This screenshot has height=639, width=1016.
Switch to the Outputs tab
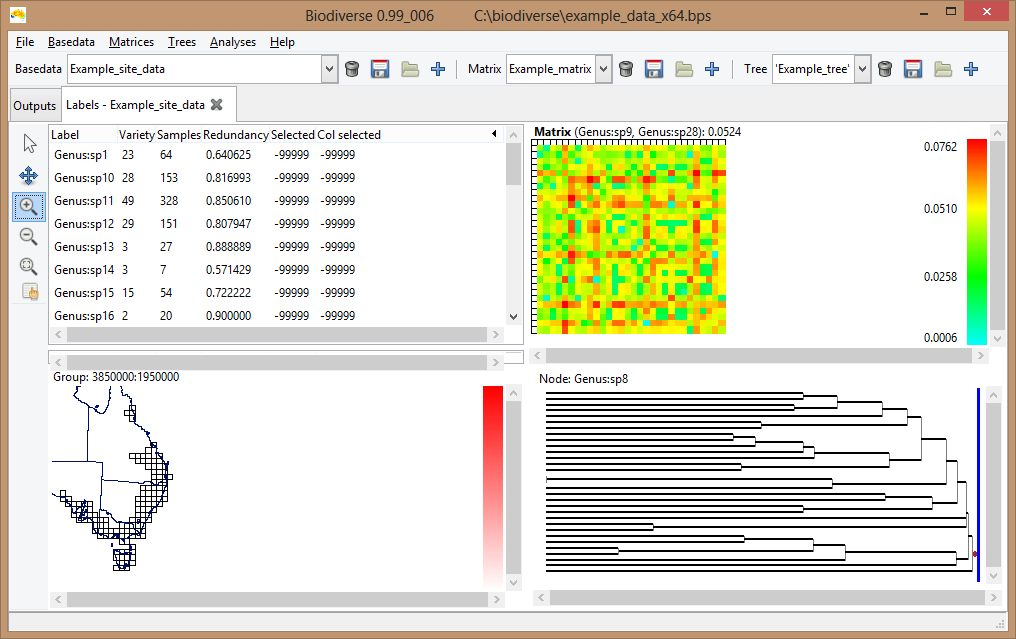[x=34, y=104]
